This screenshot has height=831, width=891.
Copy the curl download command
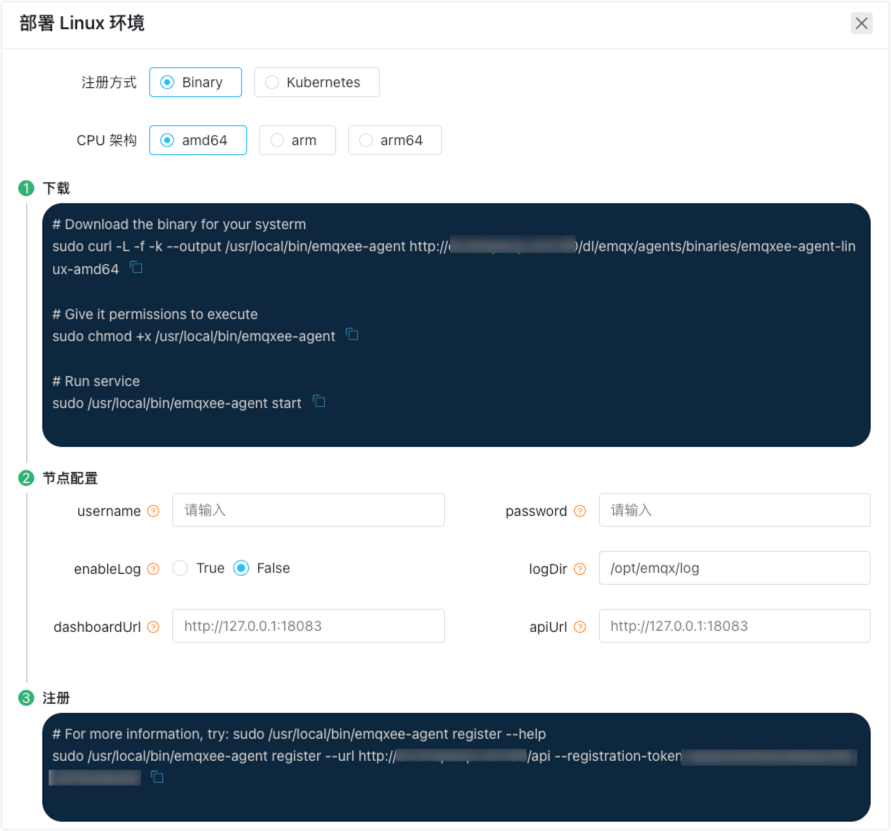coord(137,268)
